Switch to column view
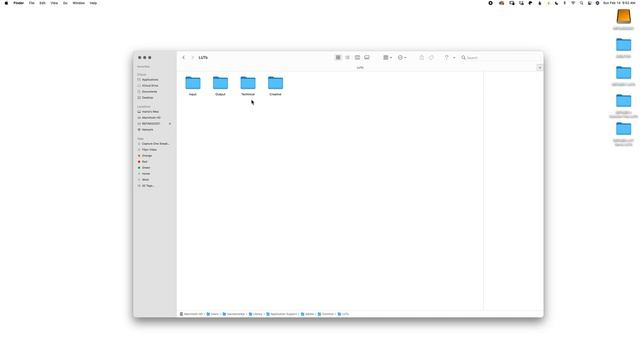This screenshot has height=360, width=640. pos(357,58)
